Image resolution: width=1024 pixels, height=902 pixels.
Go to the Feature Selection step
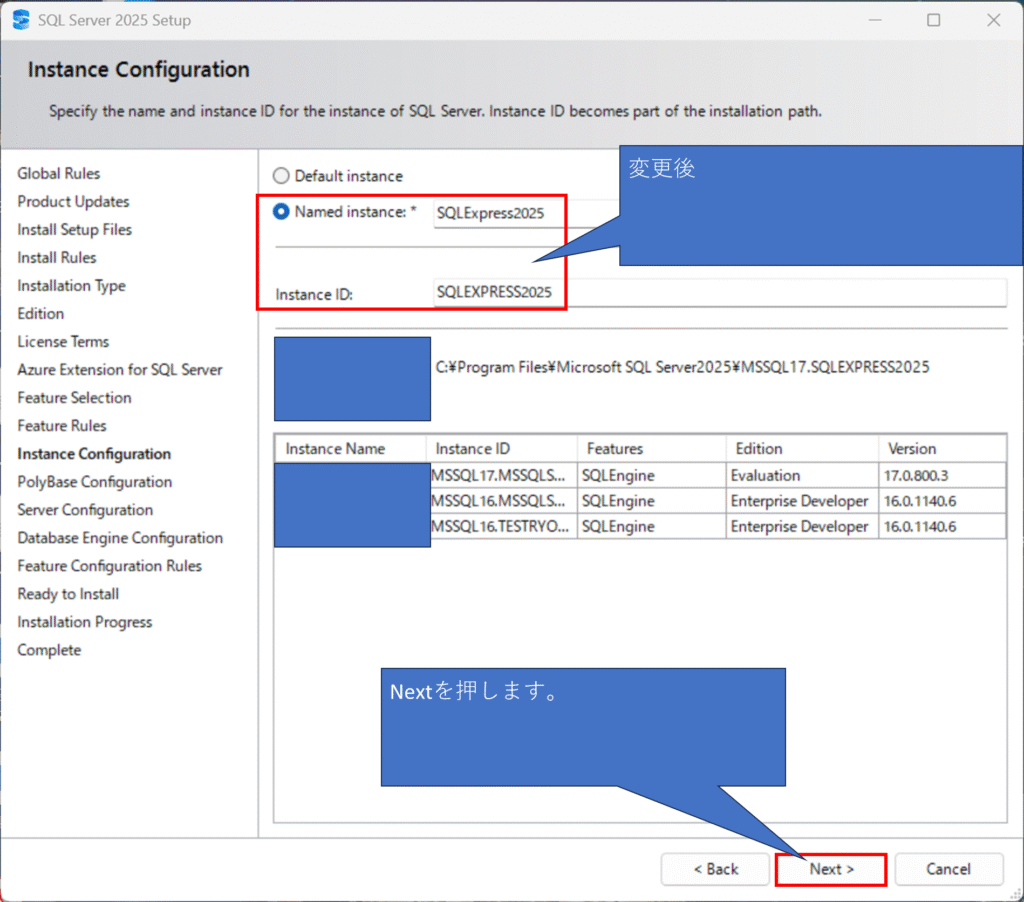tap(74, 398)
